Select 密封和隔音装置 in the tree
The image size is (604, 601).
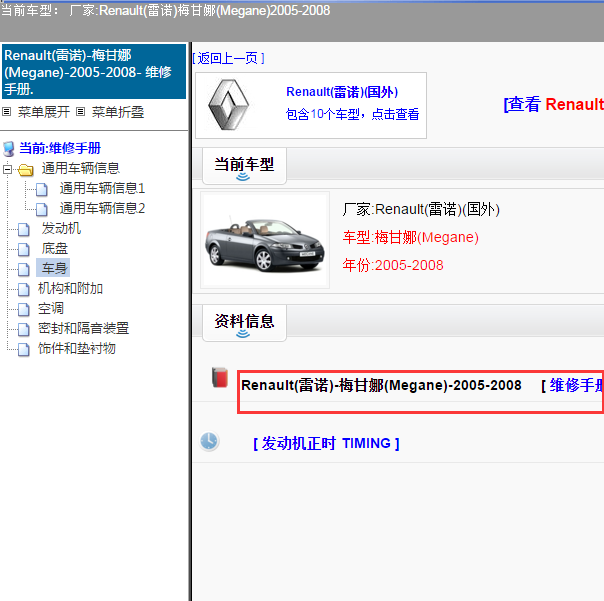point(83,329)
